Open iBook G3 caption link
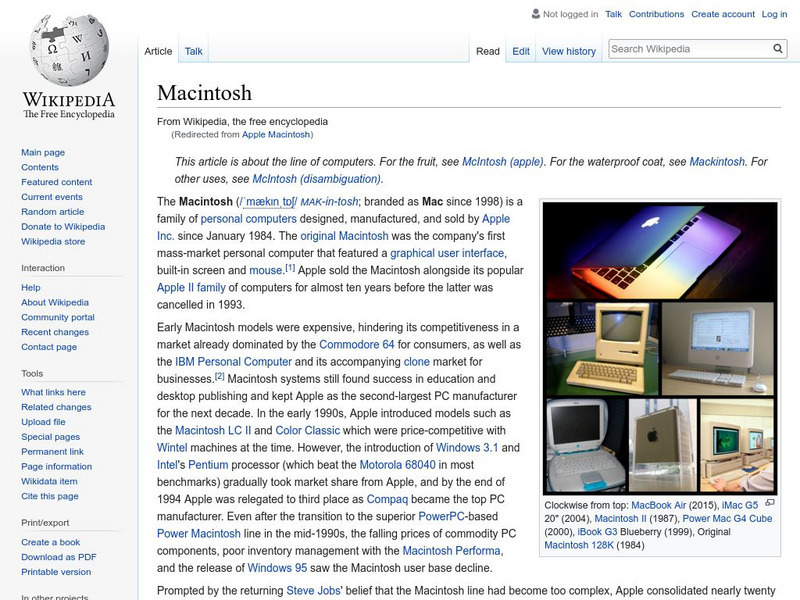The height and width of the screenshot is (600, 800). [597, 532]
